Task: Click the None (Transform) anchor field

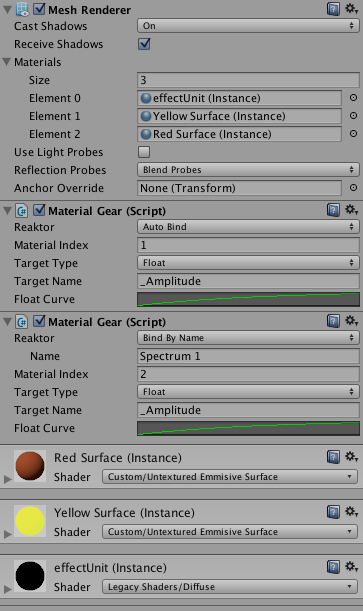Action: tap(240, 188)
